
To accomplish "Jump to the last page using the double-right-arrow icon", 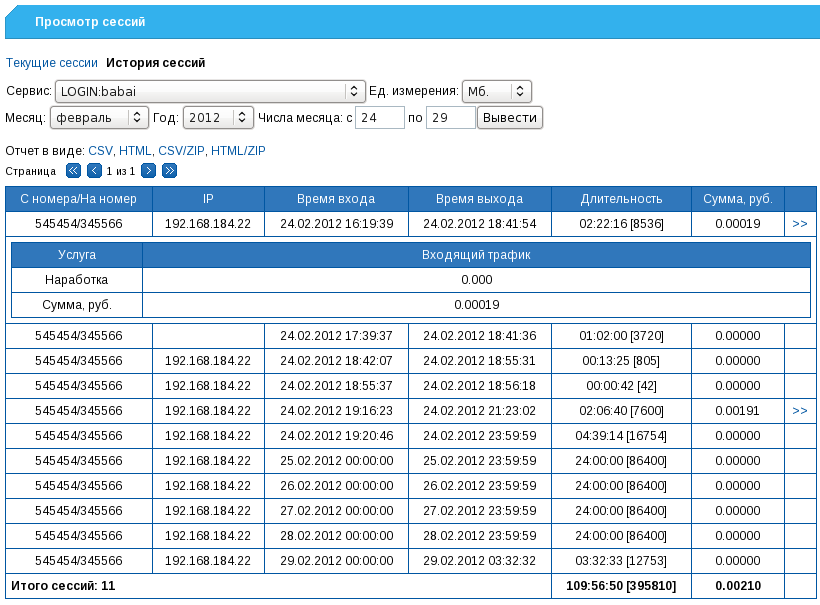I will coord(169,171).
